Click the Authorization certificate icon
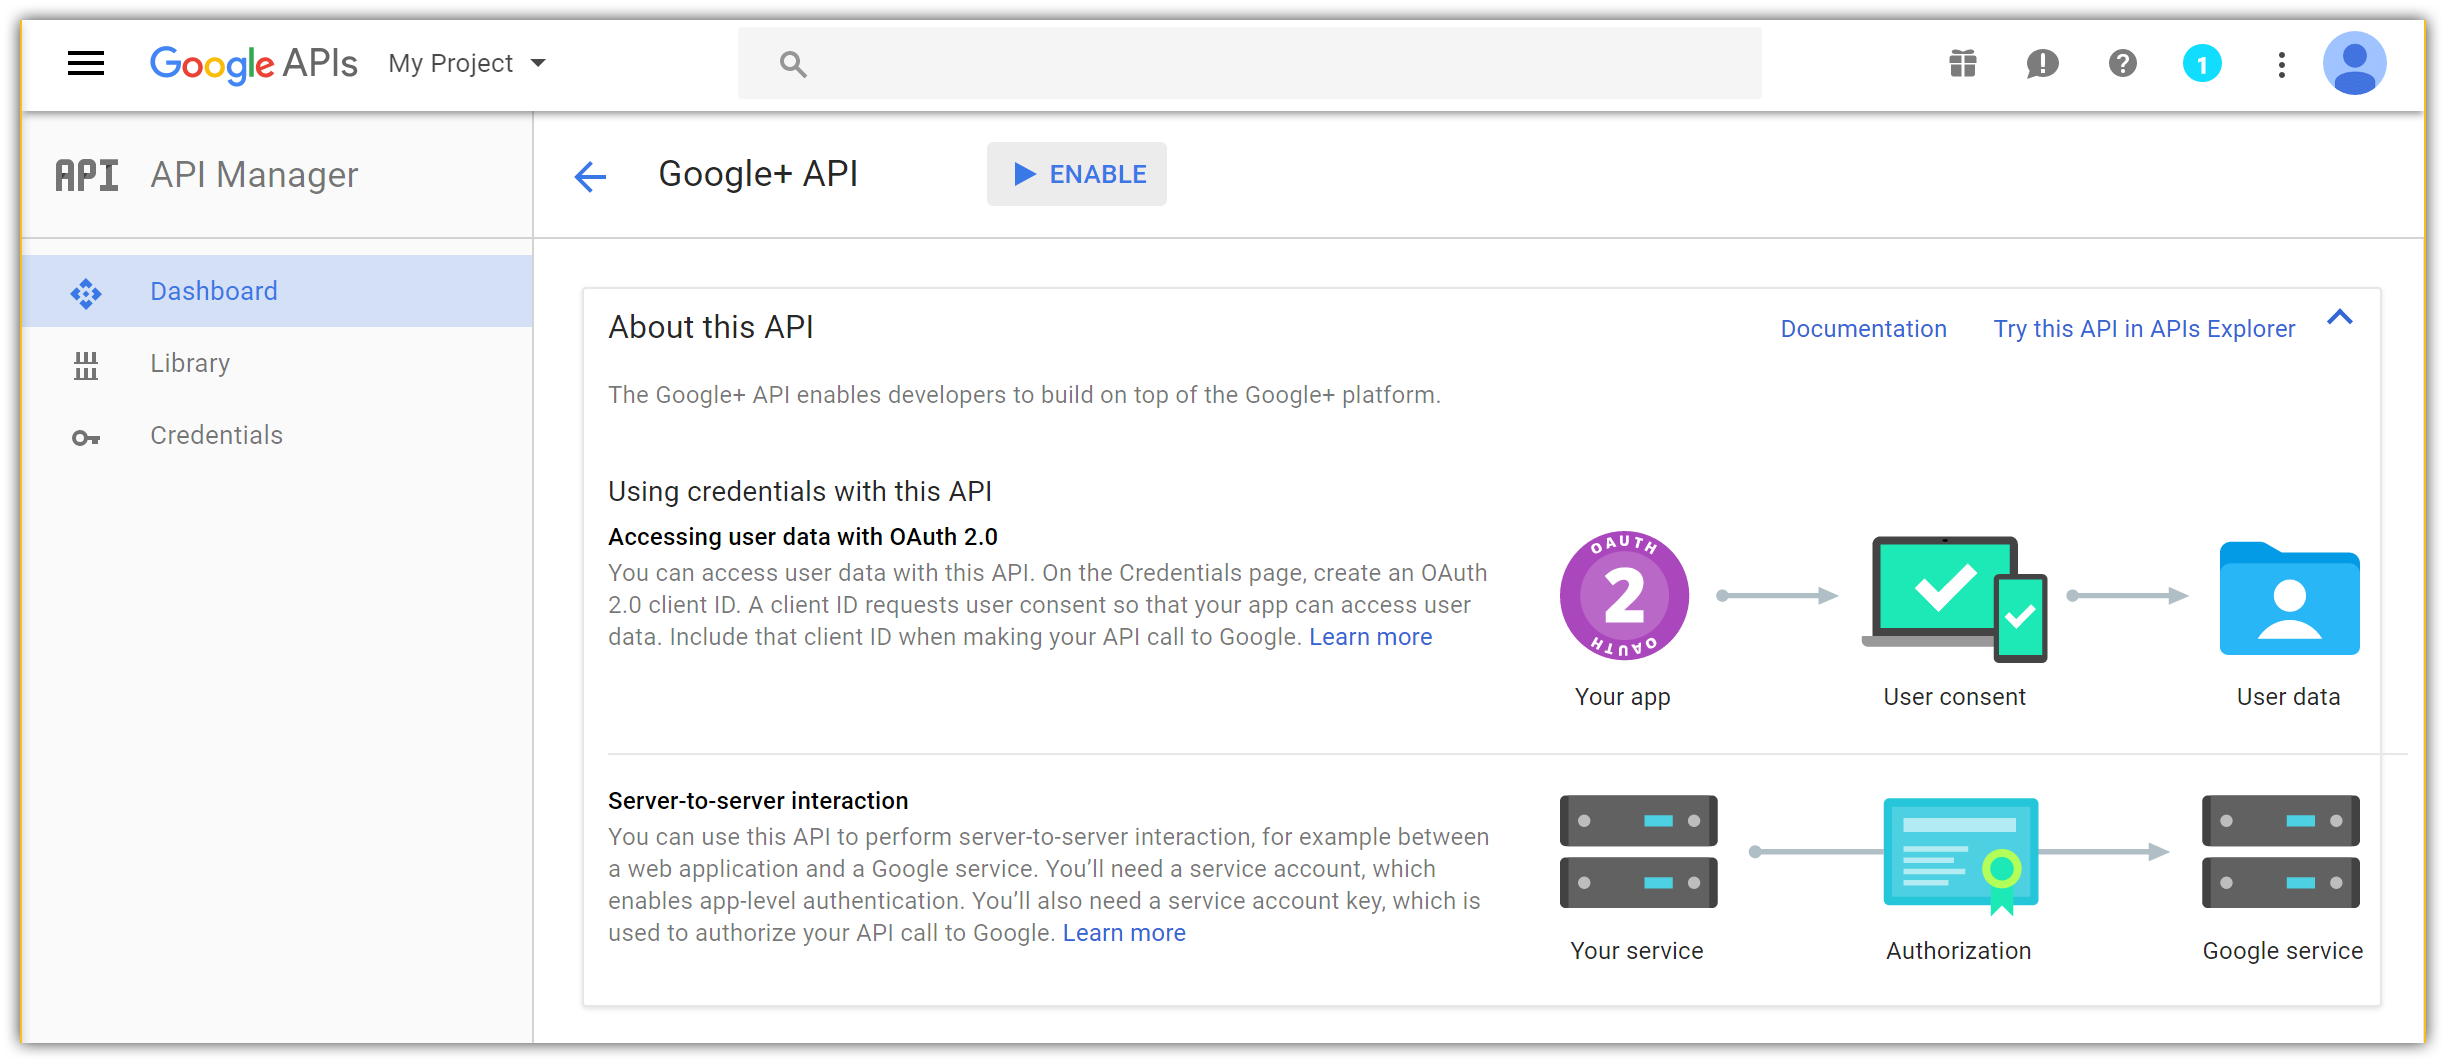This screenshot has height=1063, width=2446. (1960, 856)
